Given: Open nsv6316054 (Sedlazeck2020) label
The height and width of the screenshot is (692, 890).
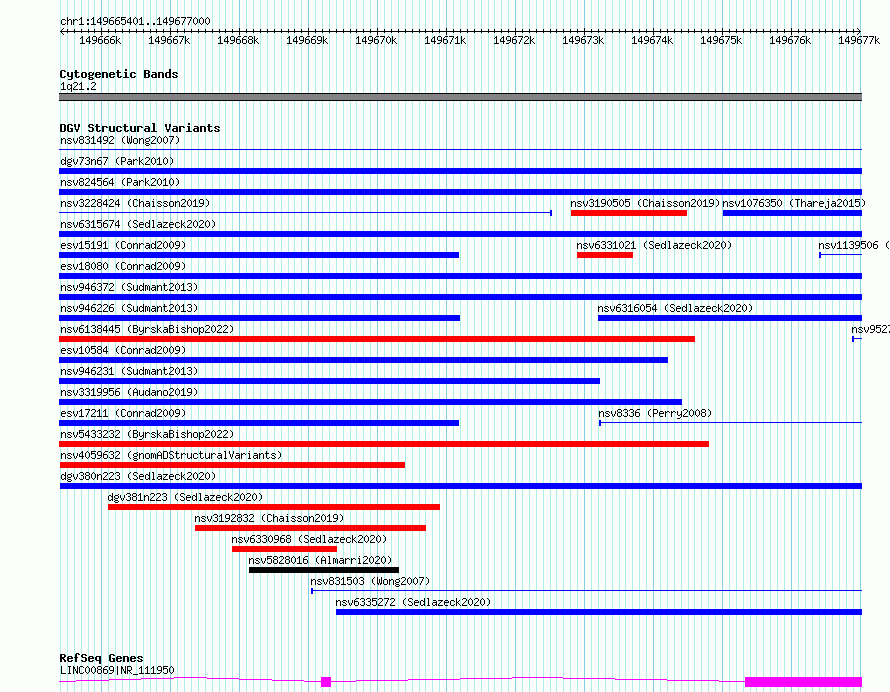Looking at the screenshot, I should [675, 308].
